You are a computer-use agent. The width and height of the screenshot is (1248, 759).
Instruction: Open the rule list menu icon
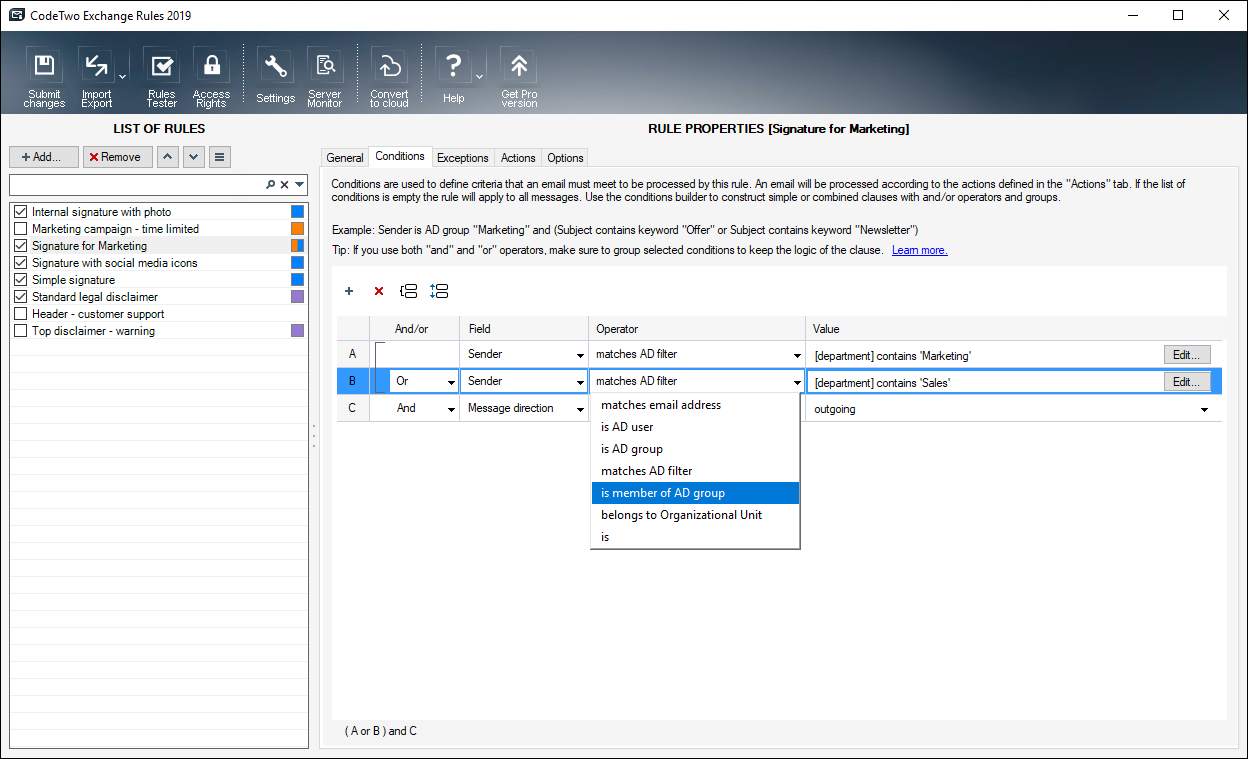click(x=220, y=157)
